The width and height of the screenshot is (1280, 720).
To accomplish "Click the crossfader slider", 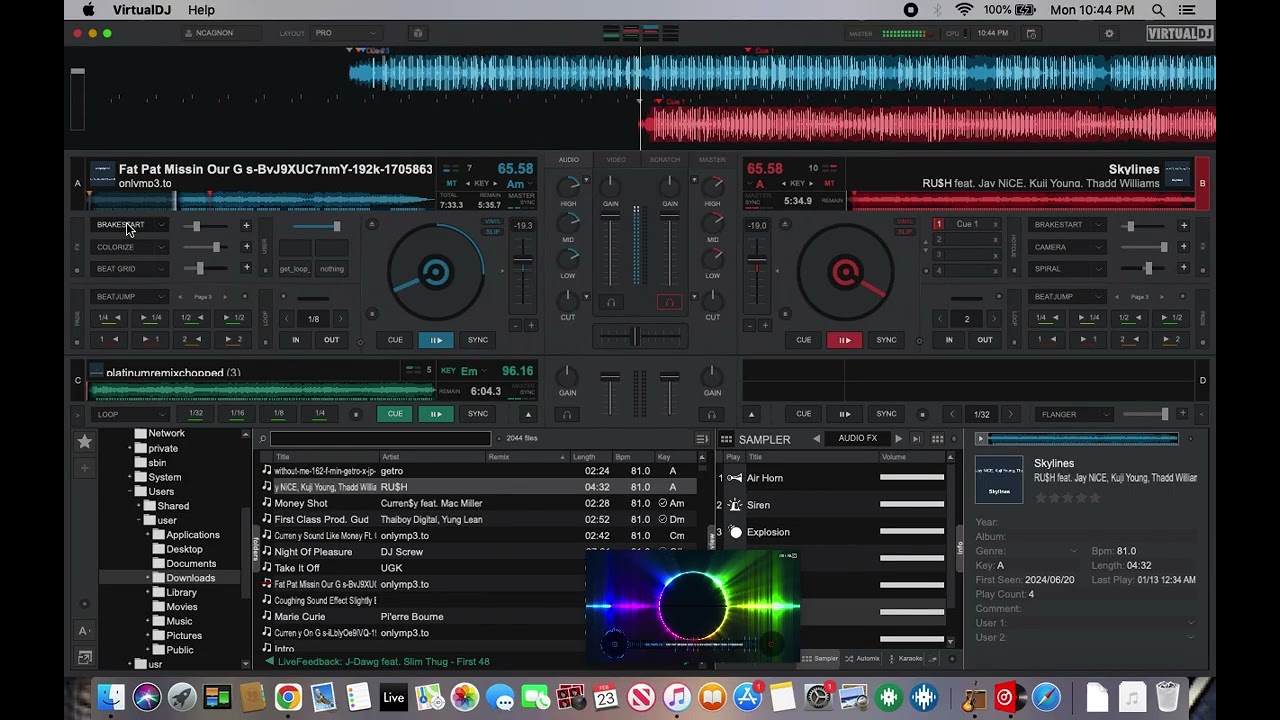I will pyautogui.click(x=636, y=336).
